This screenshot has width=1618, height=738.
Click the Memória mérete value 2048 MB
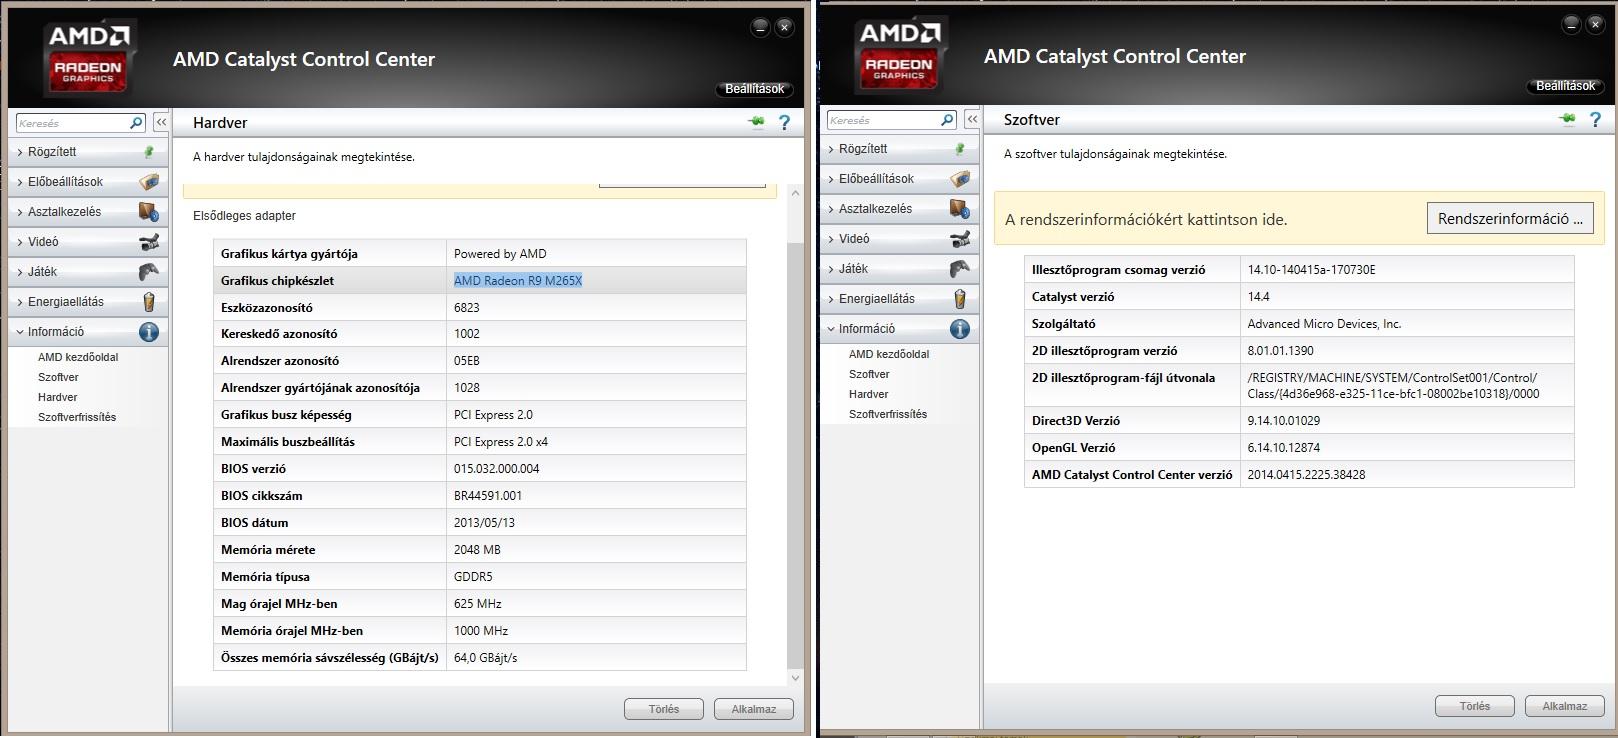tap(477, 550)
